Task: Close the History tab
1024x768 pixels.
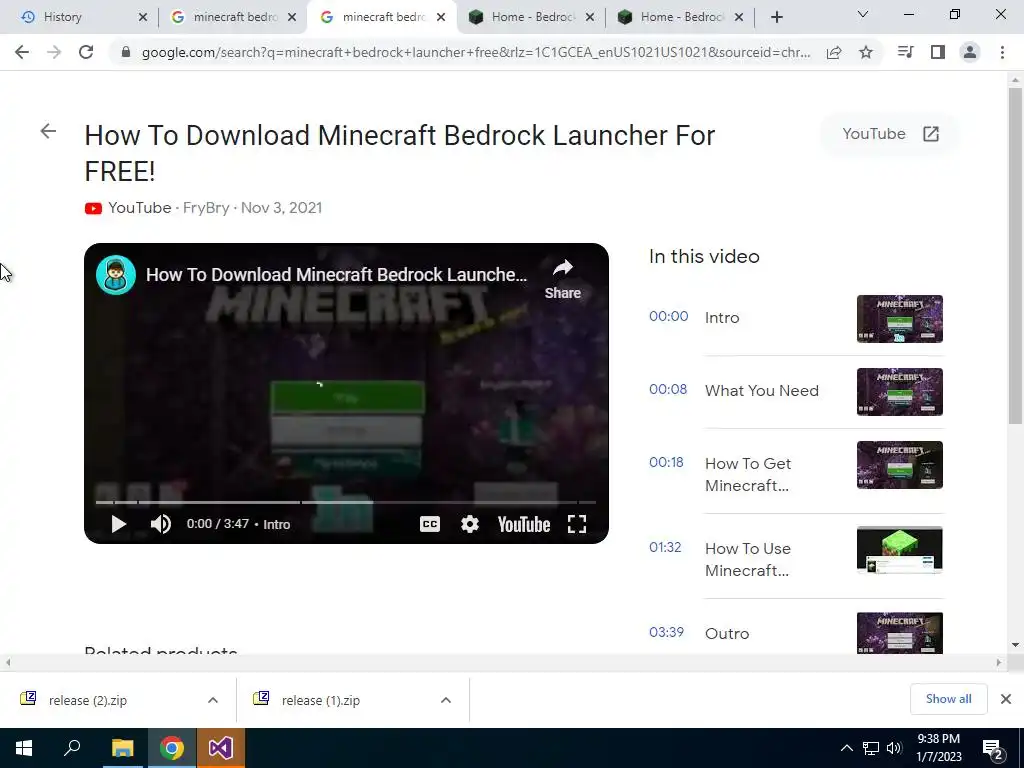Action: point(143,17)
